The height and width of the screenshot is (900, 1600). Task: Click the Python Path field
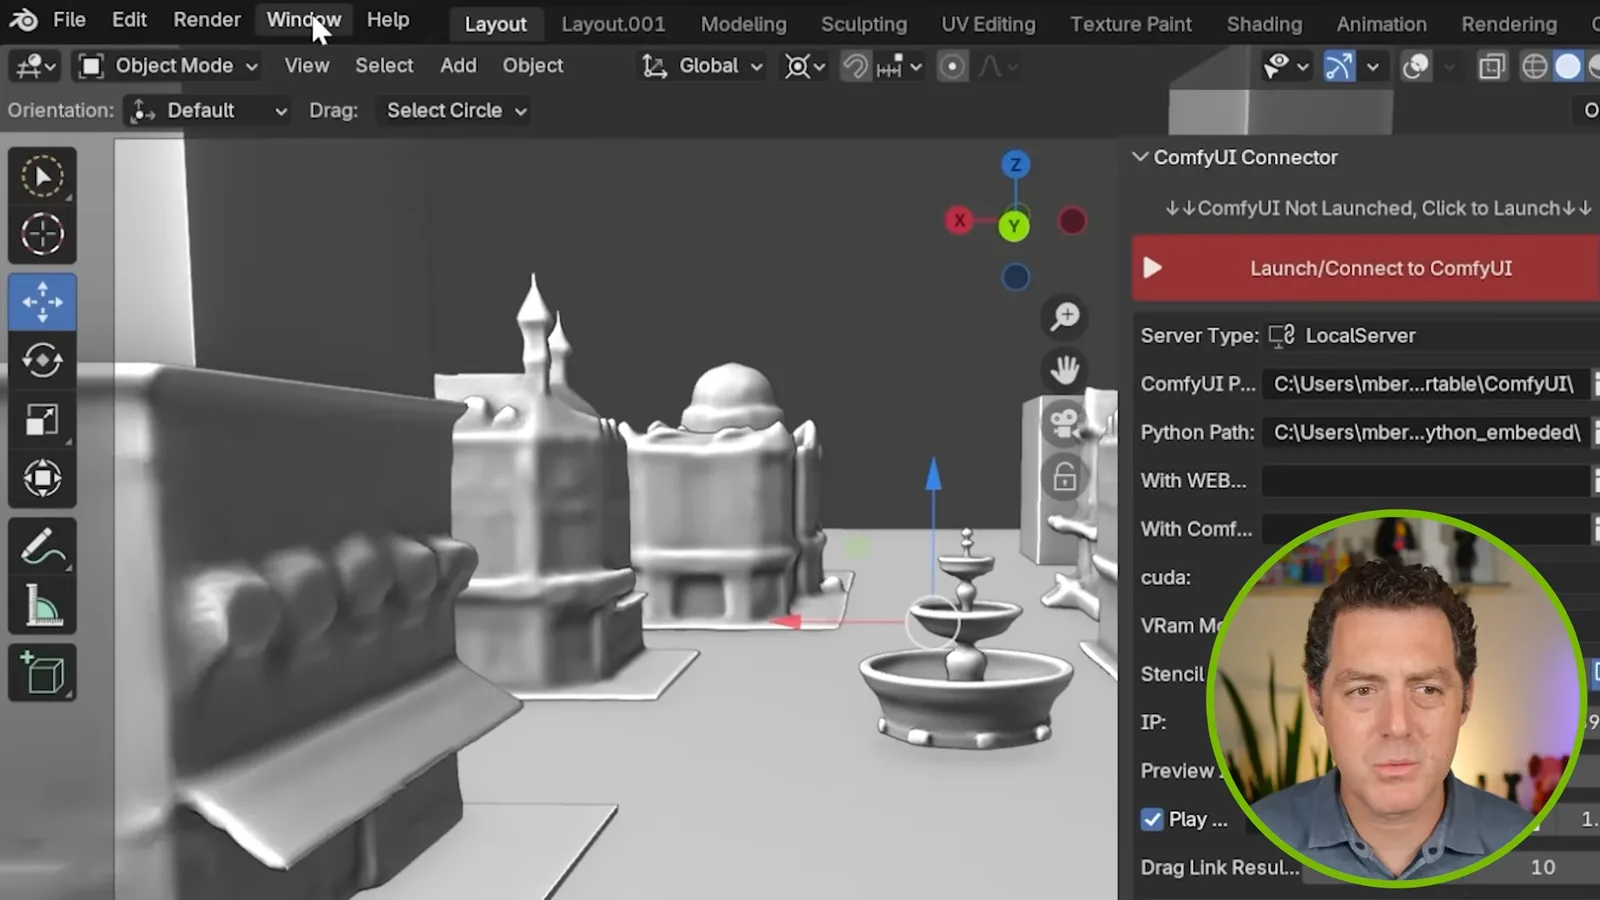pos(1425,433)
